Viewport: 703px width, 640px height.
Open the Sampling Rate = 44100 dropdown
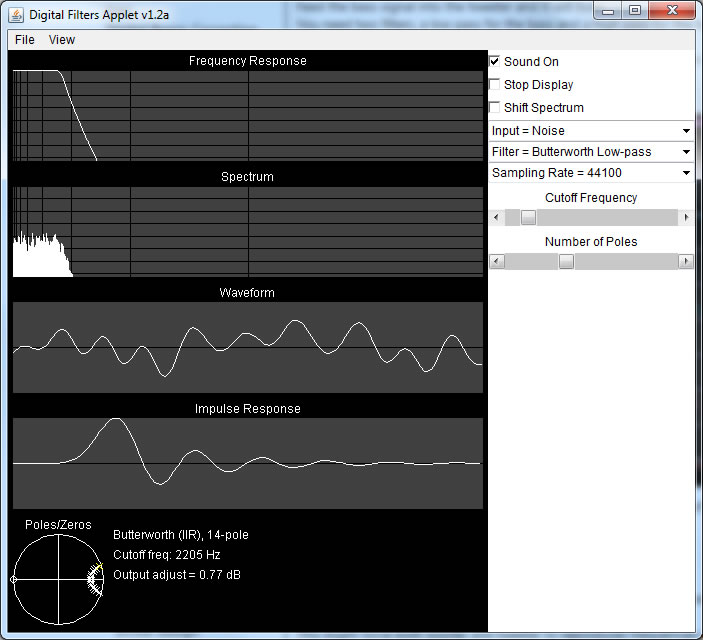pyautogui.click(x=591, y=173)
